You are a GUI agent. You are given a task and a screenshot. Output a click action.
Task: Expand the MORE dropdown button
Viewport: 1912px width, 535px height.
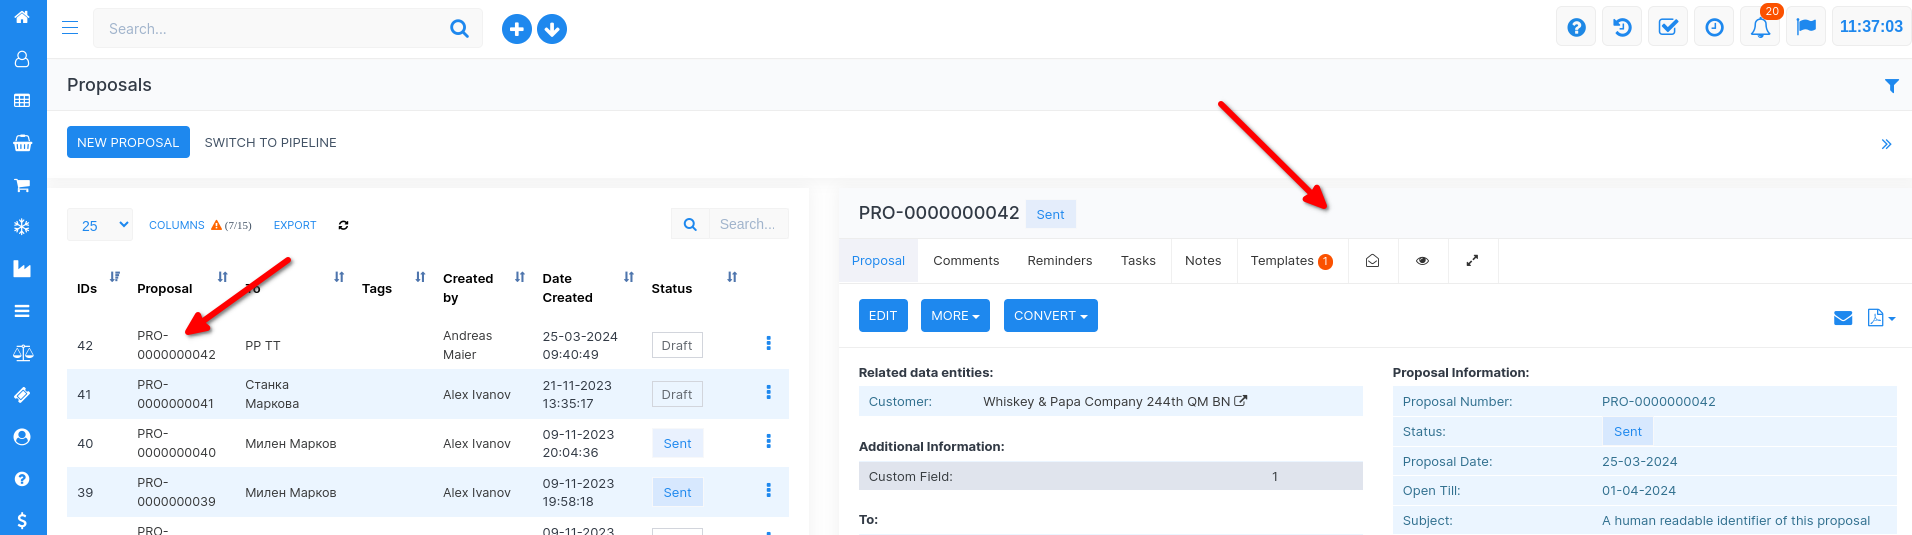pos(955,316)
